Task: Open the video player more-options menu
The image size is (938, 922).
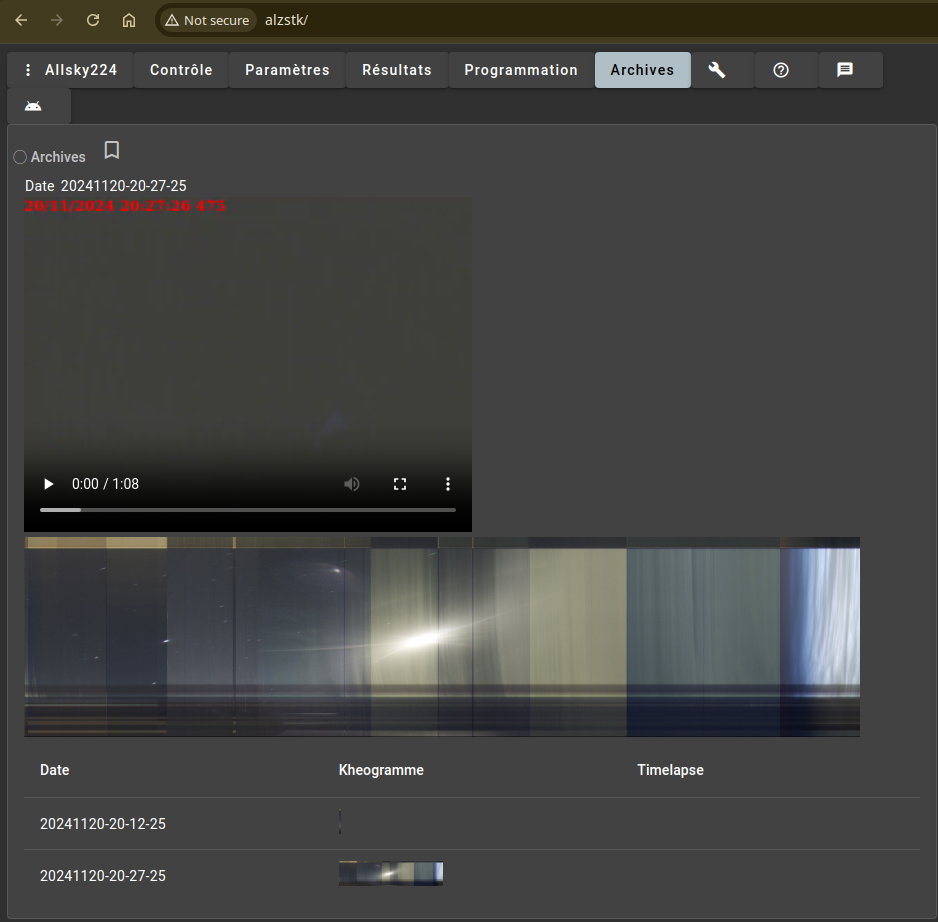Action: point(447,484)
